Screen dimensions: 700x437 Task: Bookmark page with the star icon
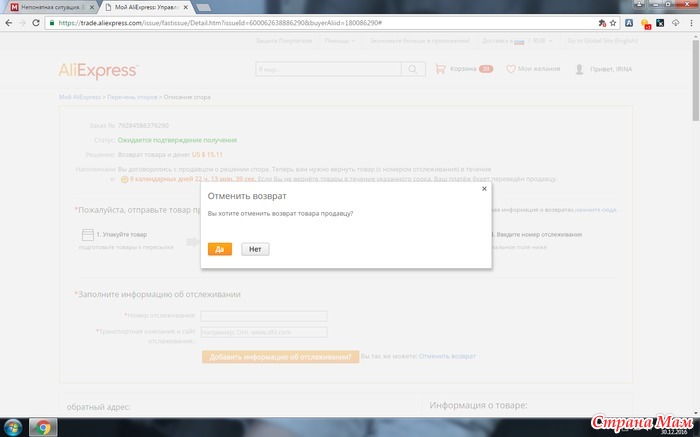(613, 23)
